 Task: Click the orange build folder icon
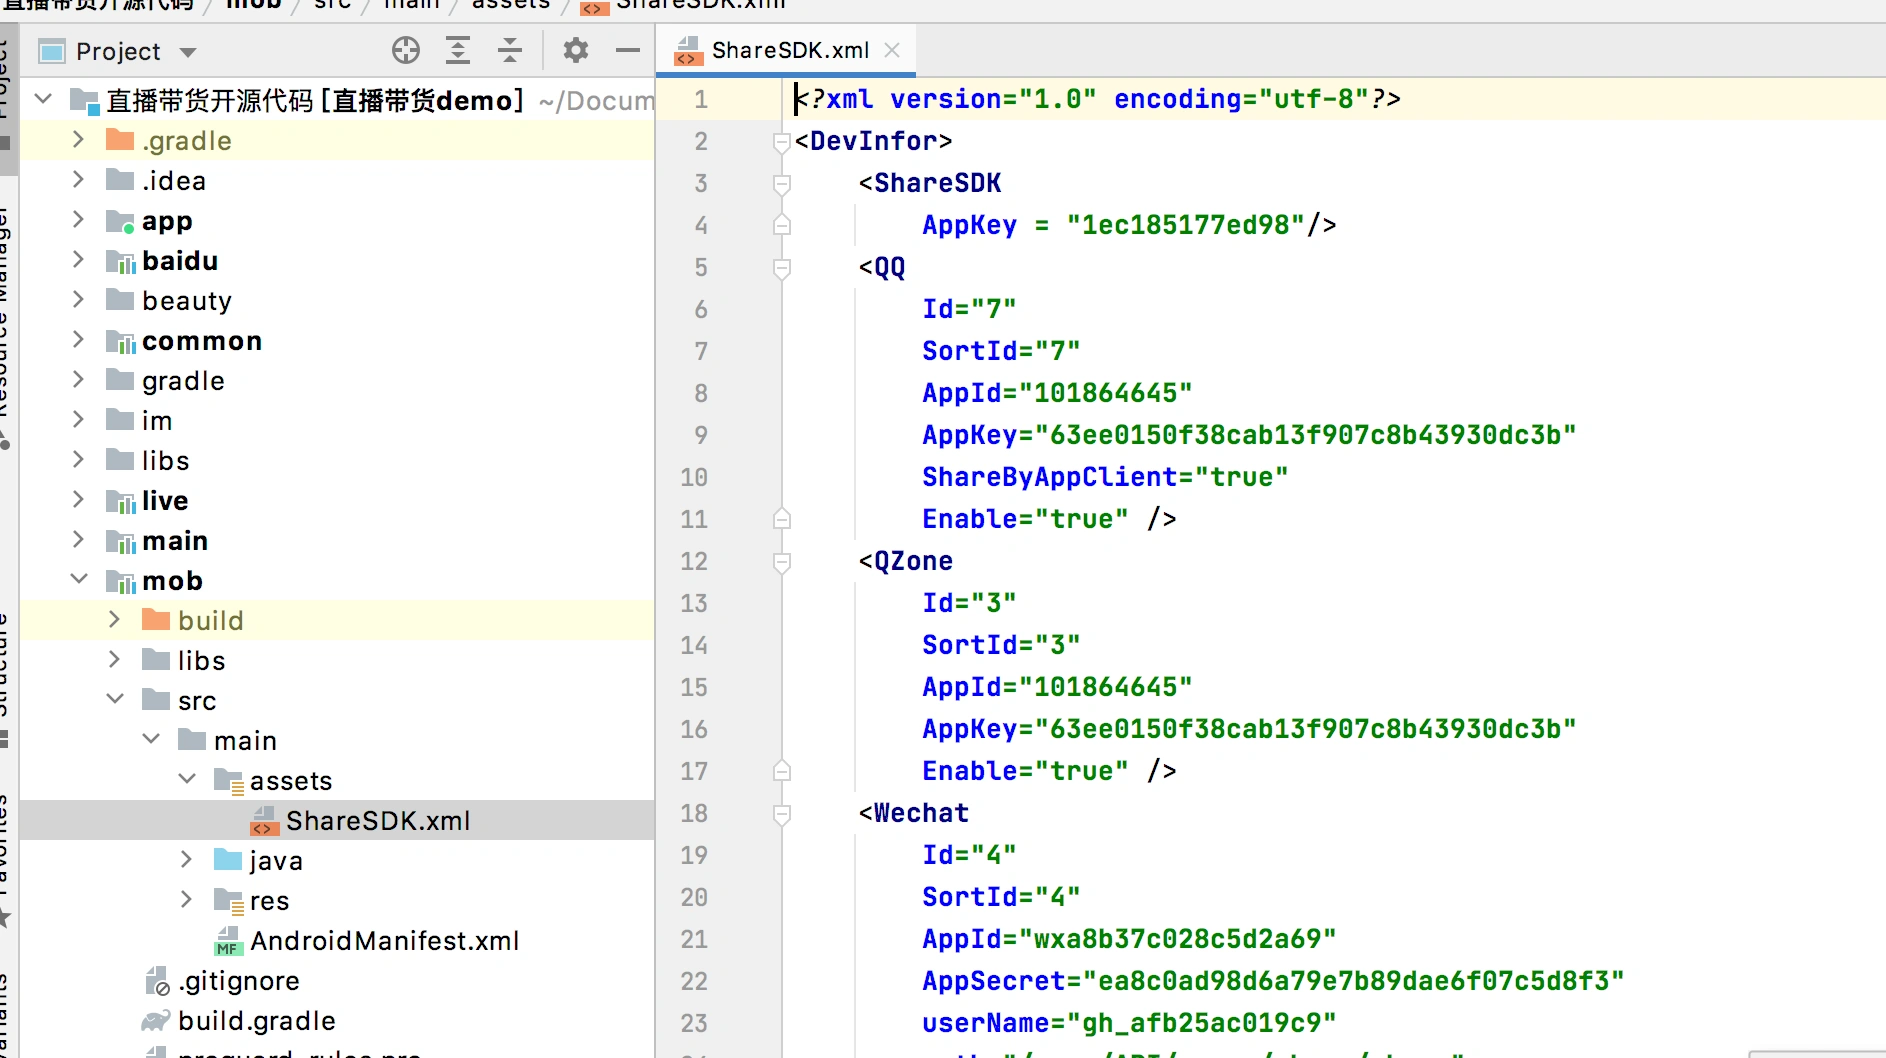pos(156,620)
